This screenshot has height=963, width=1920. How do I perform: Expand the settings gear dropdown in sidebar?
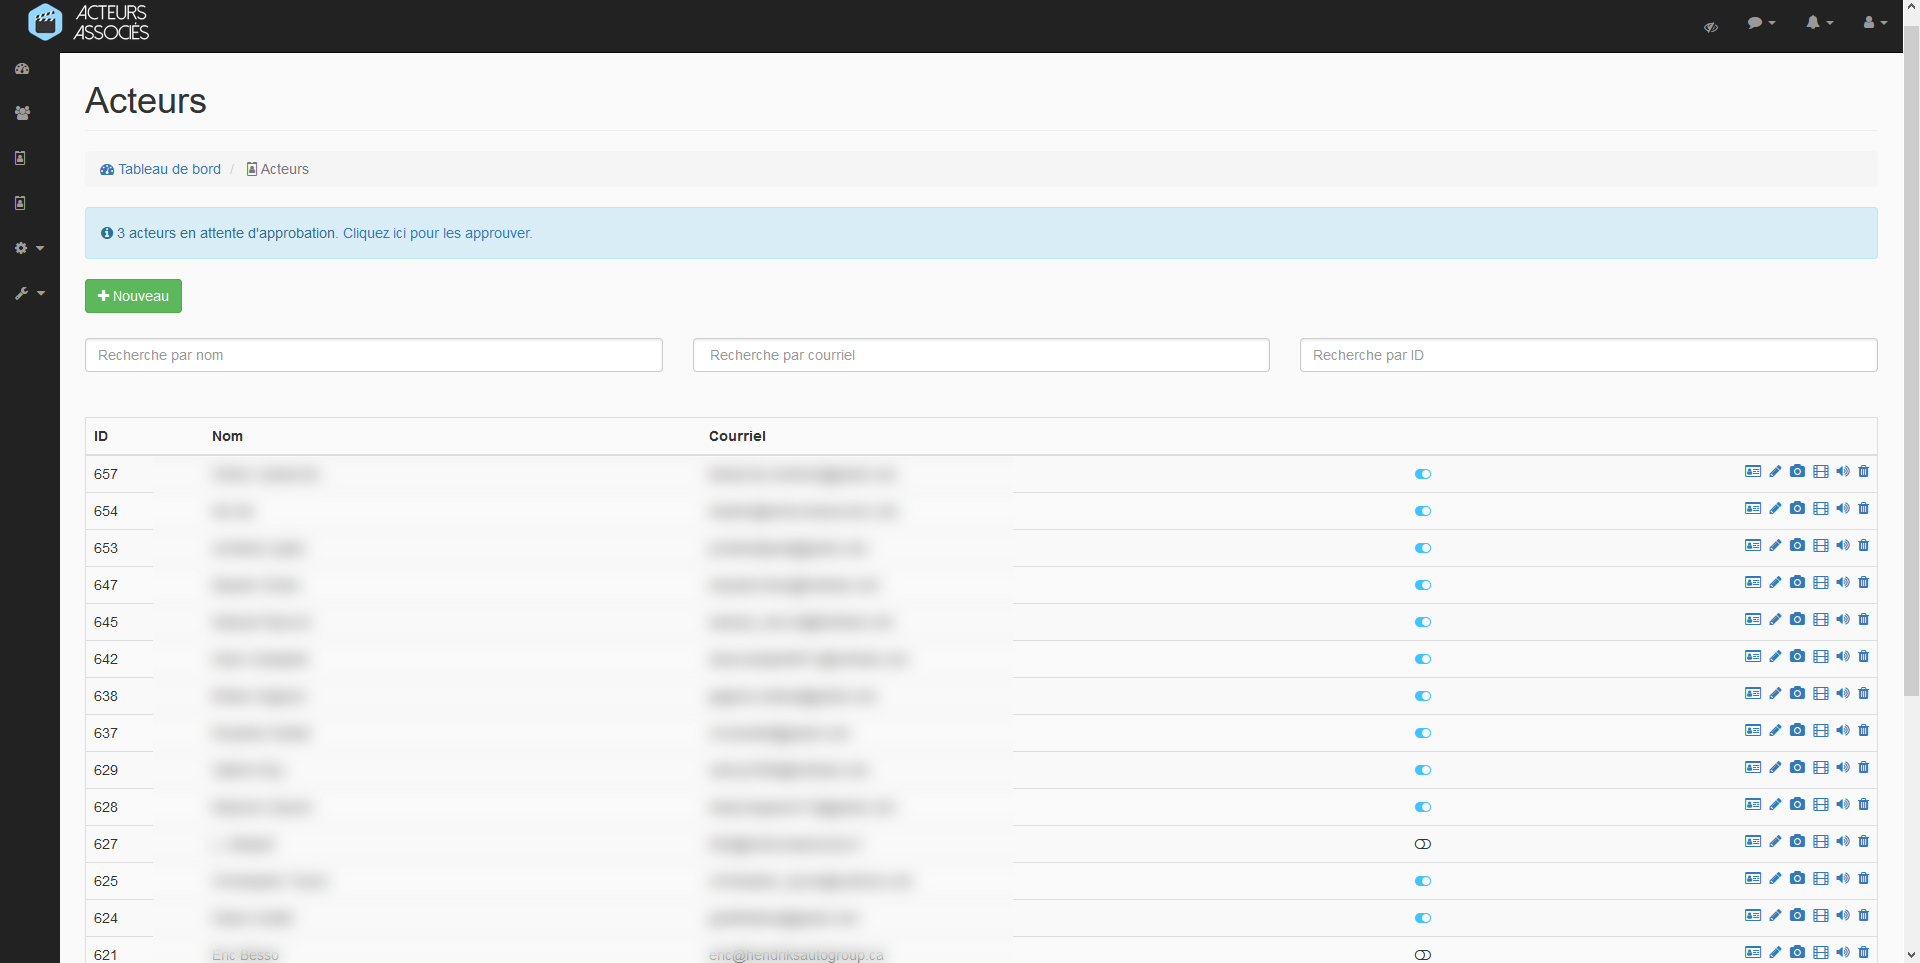29,248
